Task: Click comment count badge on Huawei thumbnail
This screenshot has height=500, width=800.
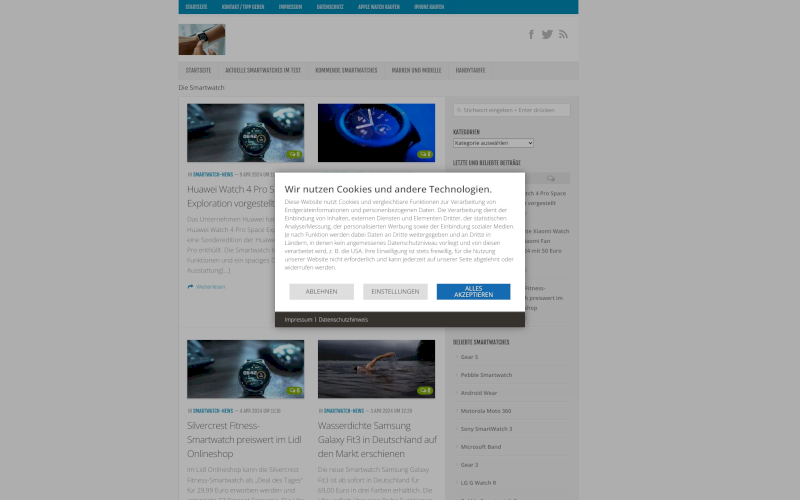Action: pyautogui.click(x=294, y=154)
